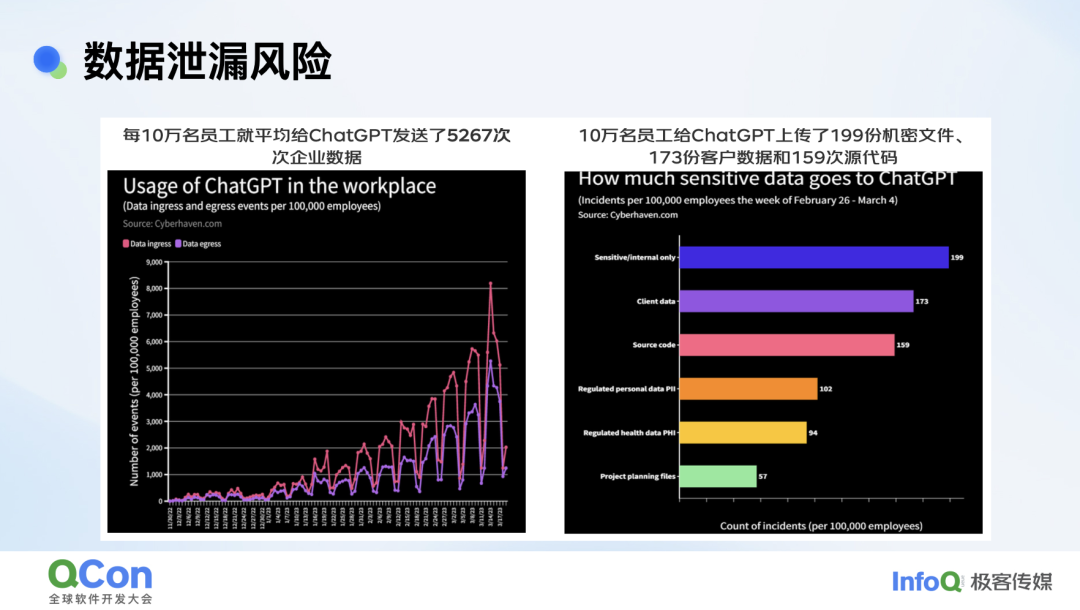Click the 全球软件开发大会 text under QCon
This screenshot has height=610, width=1080.
point(101,599)
